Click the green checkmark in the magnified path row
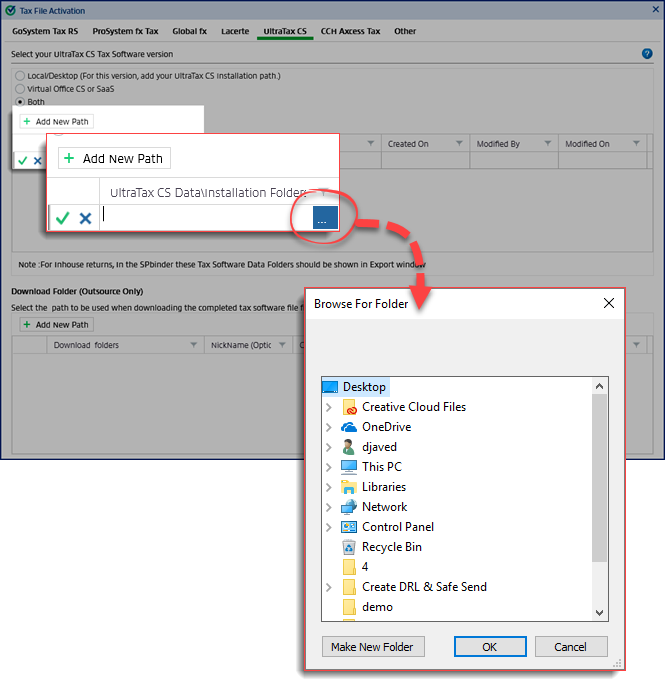Viewport: 665px width, 686px height. click(x=63, y=217)
